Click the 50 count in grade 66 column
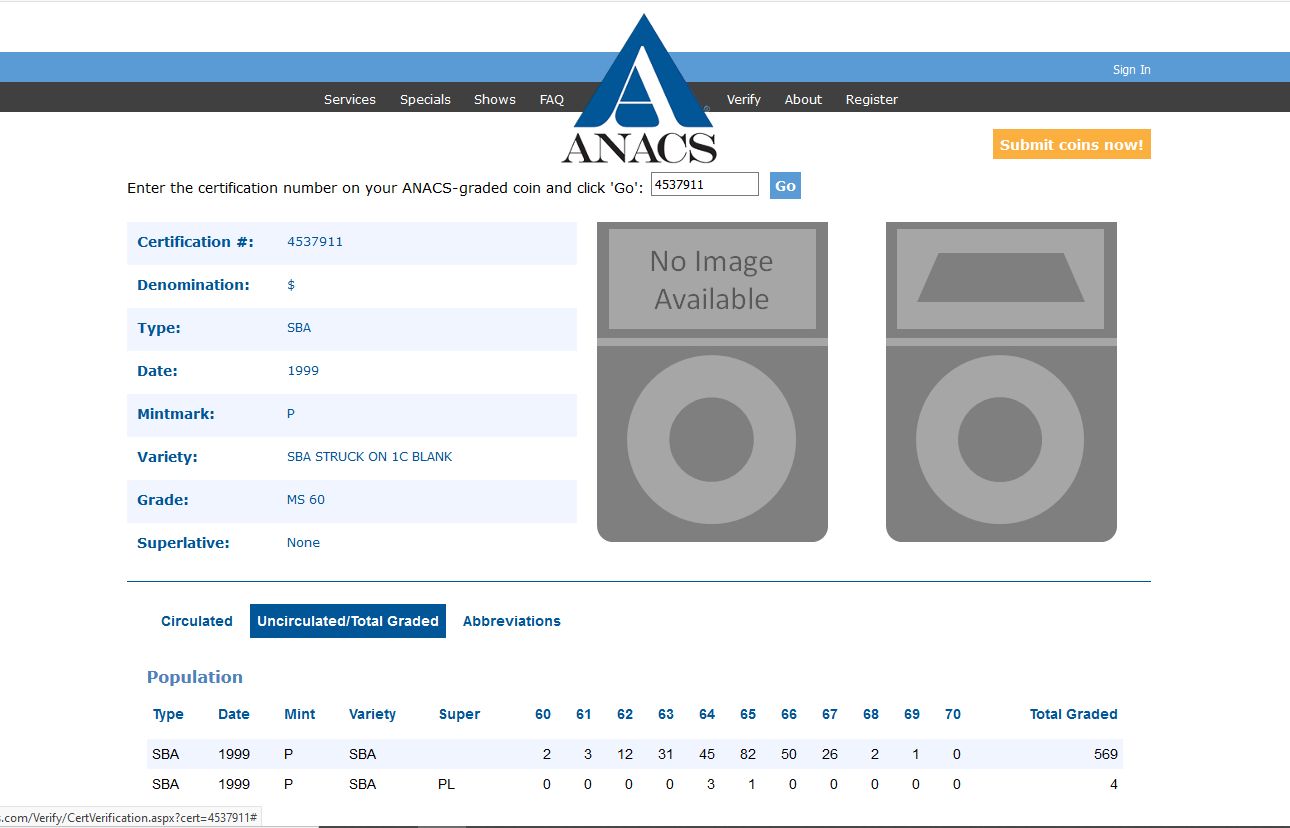 pos(789,754)
